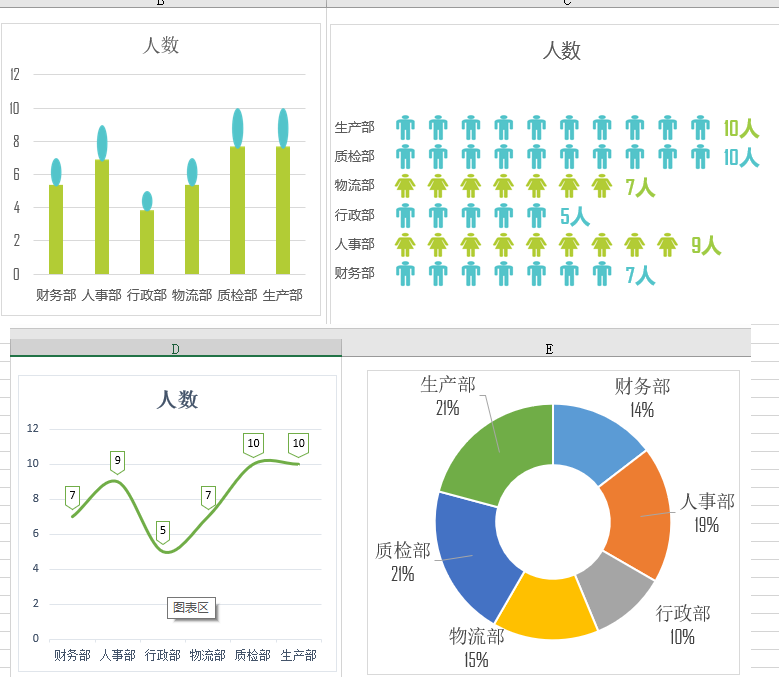Click the 7人 value in 物流部 row
Screen dimensions: 779x677
tap(640, 187)
